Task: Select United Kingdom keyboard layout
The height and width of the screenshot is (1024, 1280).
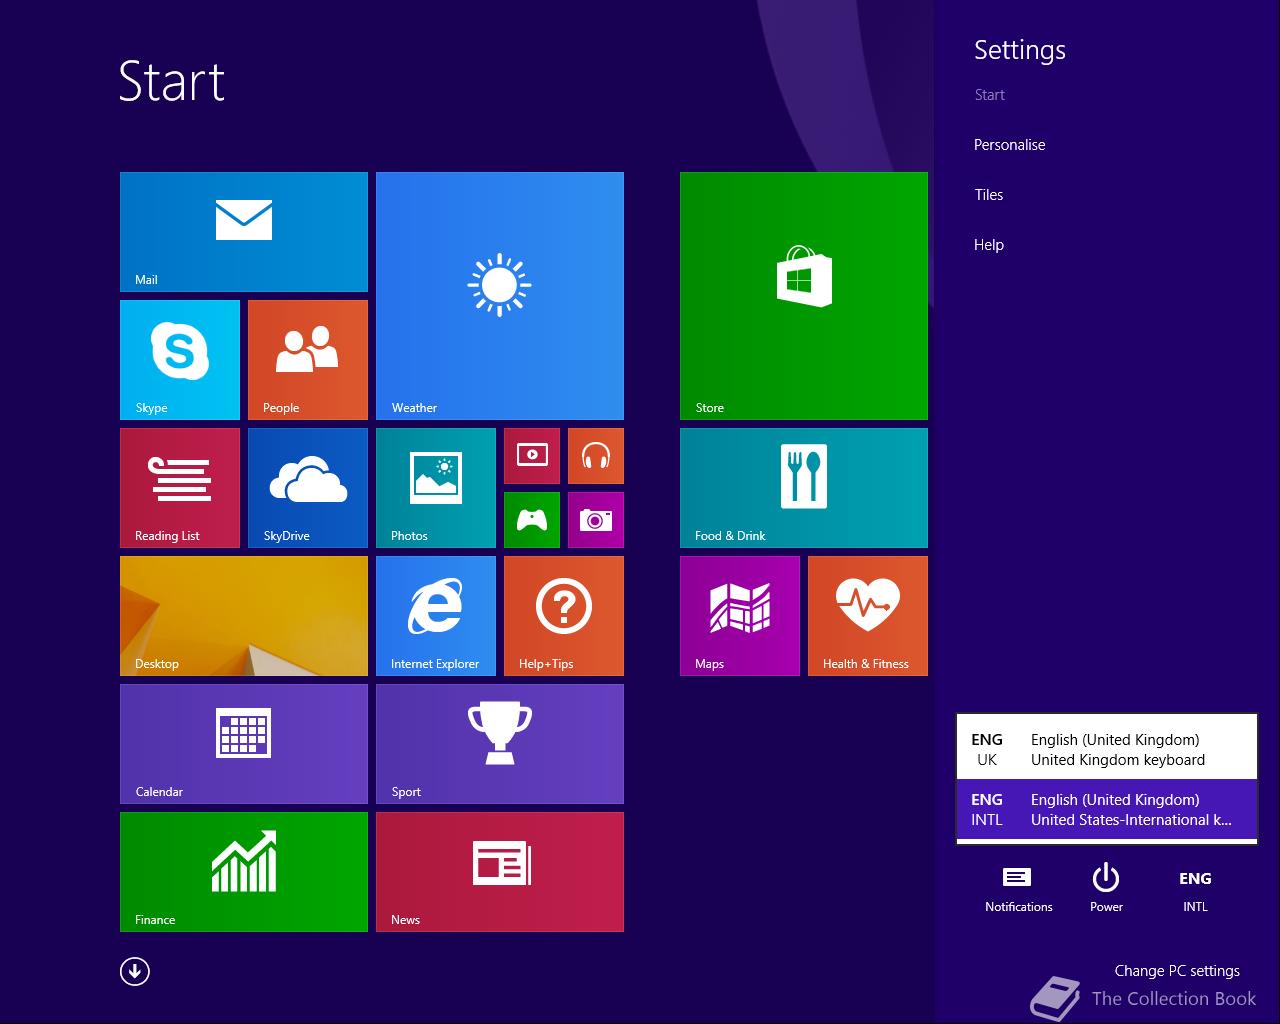Action: [1107, 750]
